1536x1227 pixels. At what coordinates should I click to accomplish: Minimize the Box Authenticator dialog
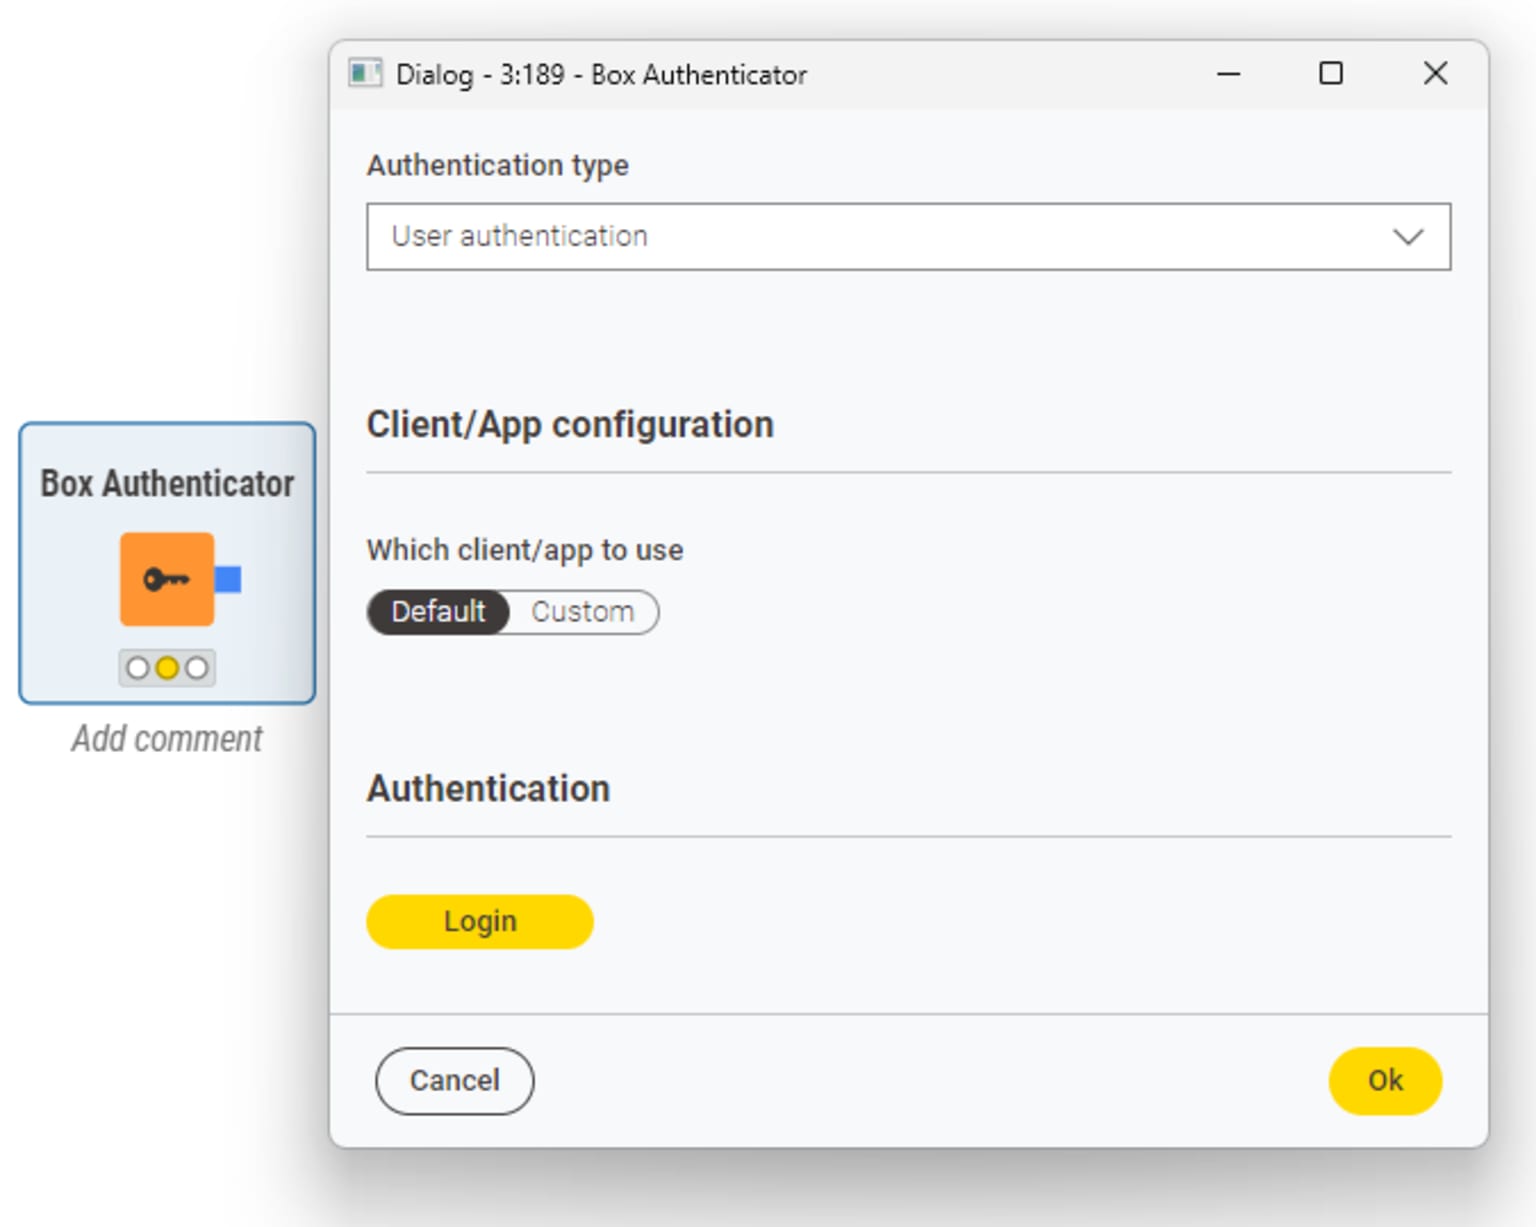click(x=1229, y=74)
